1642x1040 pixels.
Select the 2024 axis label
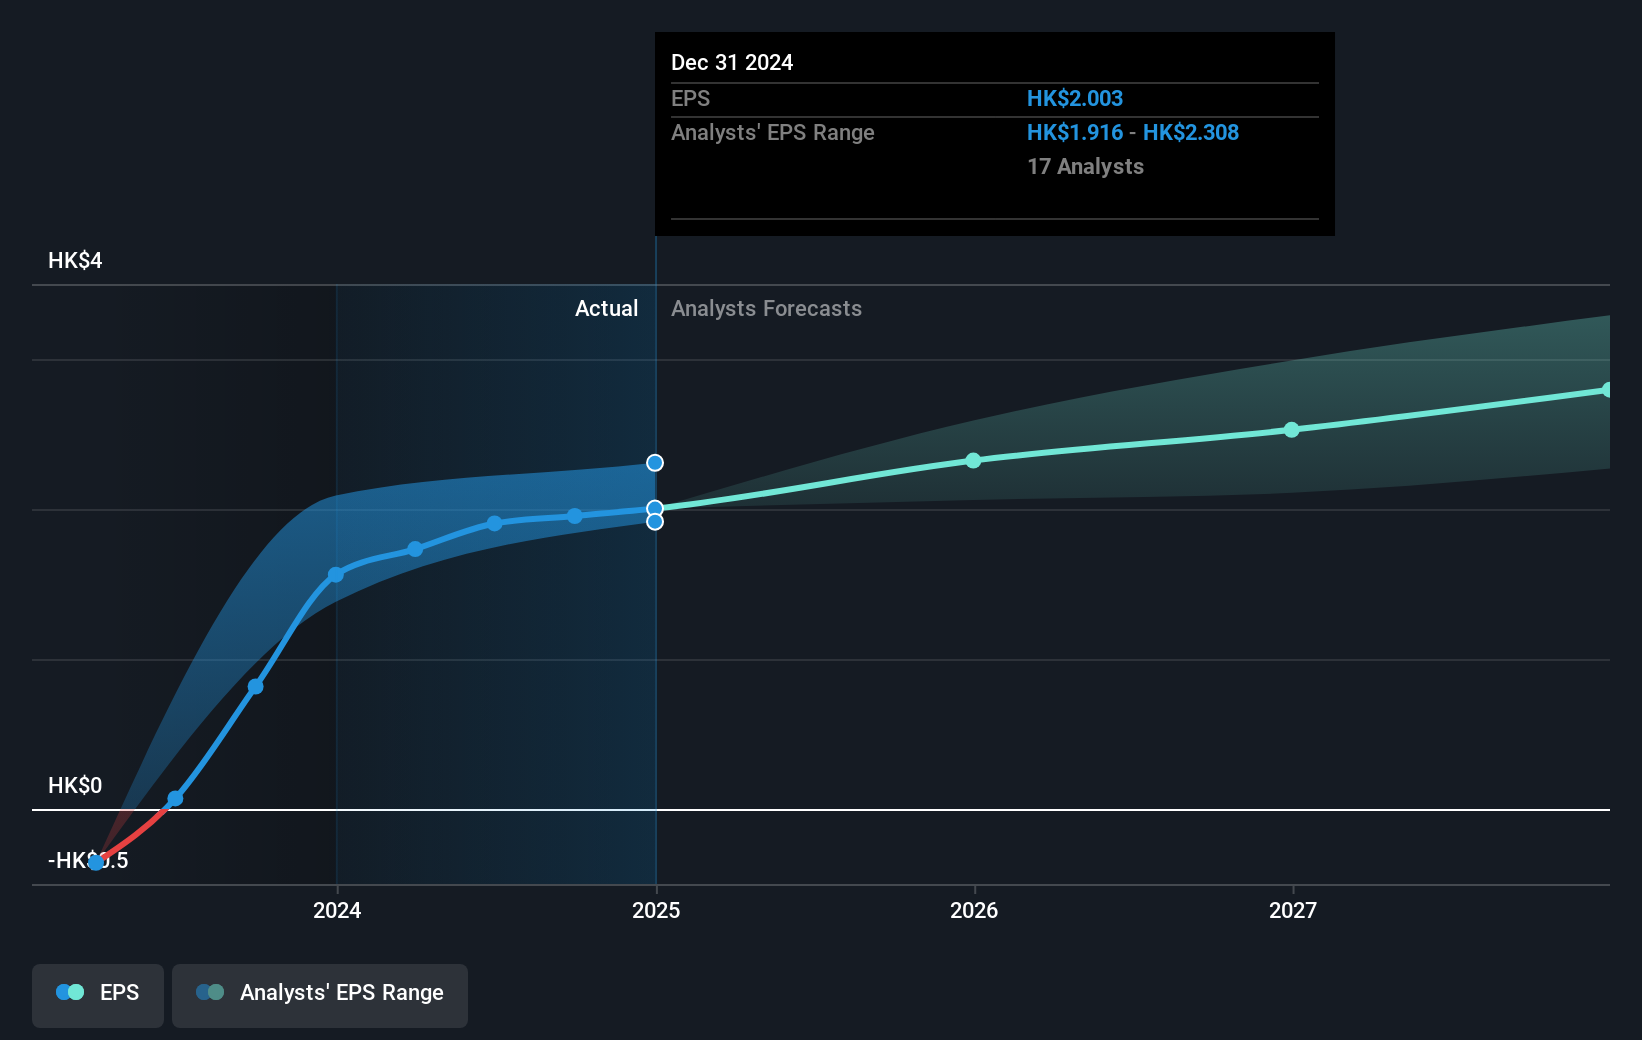(337, 910)
